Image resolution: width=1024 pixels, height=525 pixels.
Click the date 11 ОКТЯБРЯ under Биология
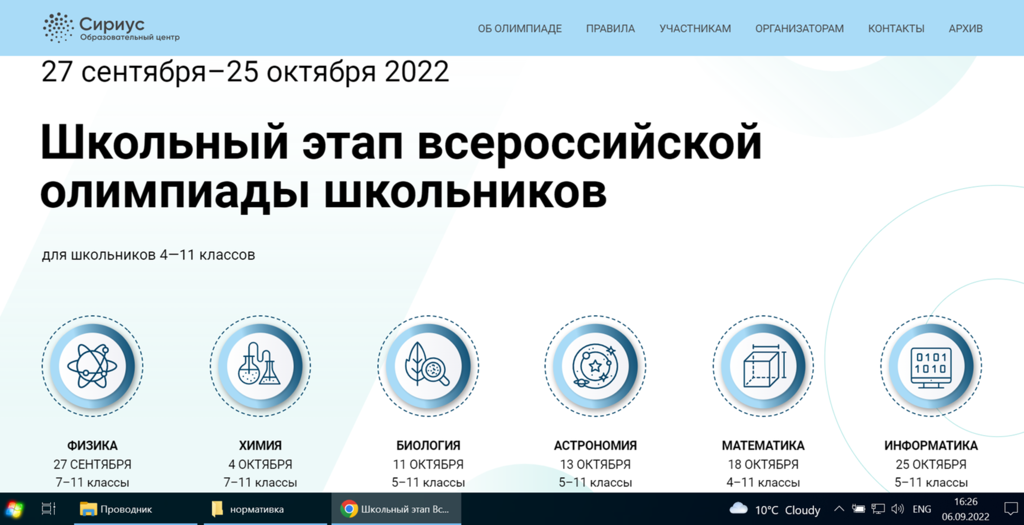click(428, 464)
